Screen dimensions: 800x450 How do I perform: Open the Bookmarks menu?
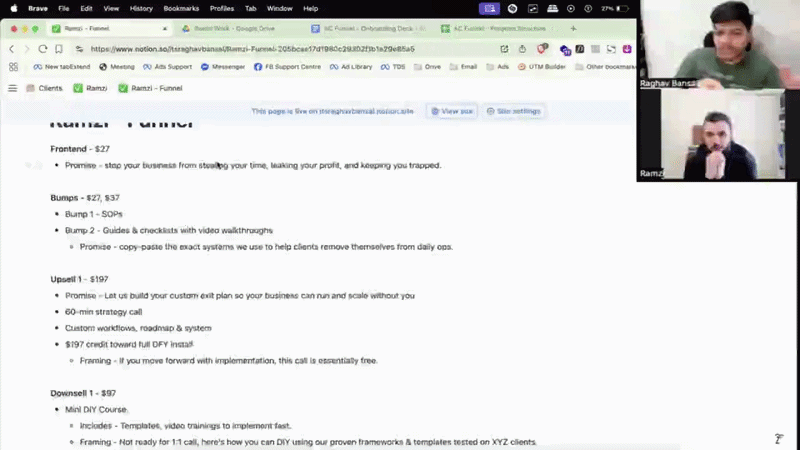point(181,8)
